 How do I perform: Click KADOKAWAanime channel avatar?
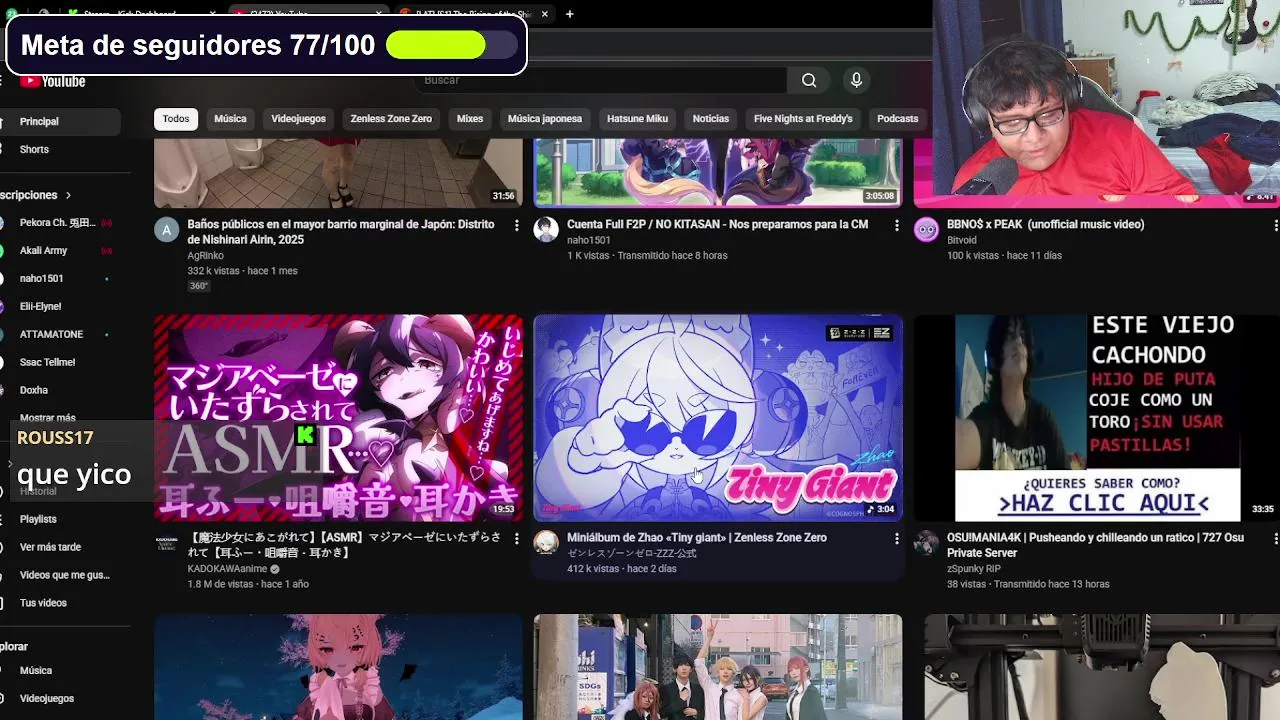[x=166, y=543]
